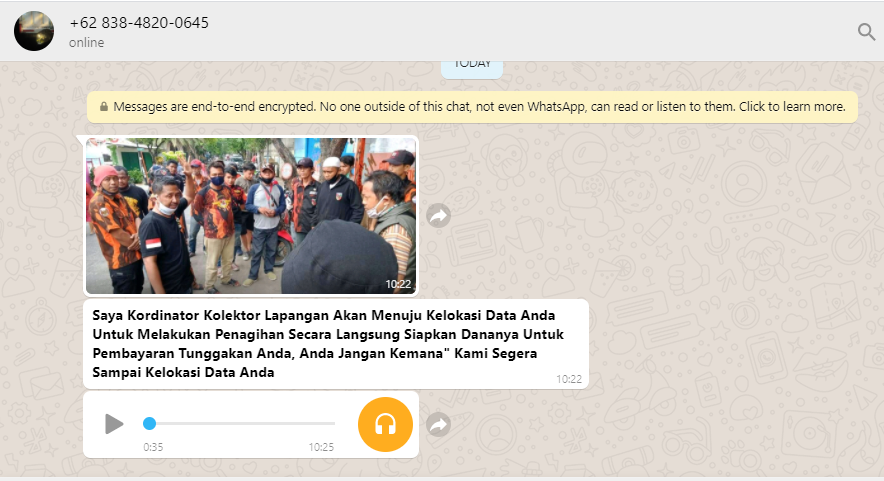Play the voice message
Image resolution: width=884 pixels, height=481 pixels.
[x=114, y=423]
